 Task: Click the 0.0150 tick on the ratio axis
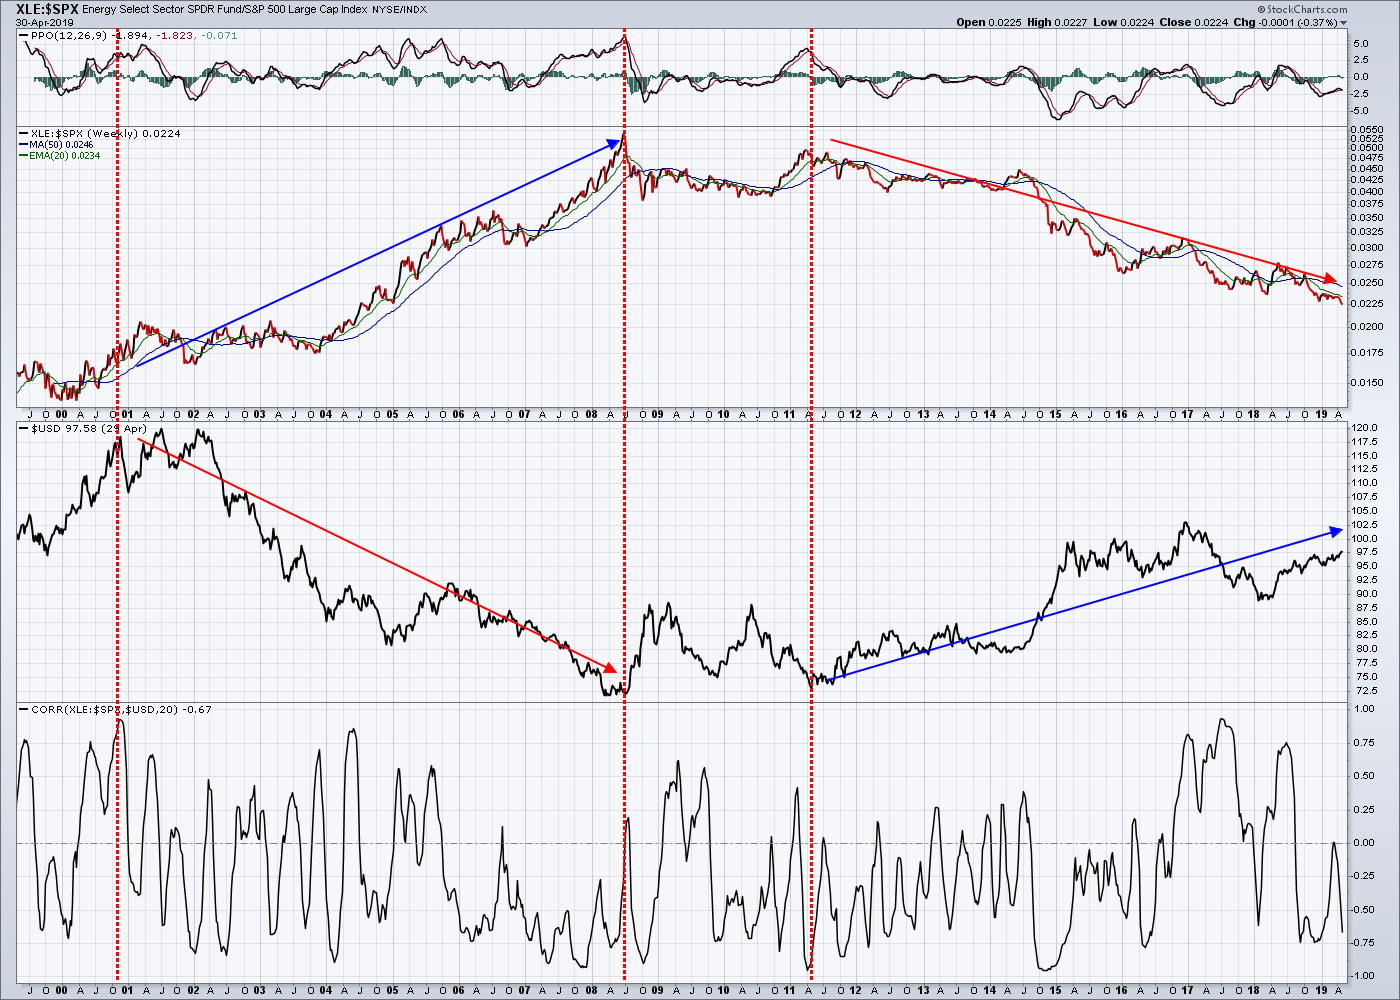click(1368, 383)
